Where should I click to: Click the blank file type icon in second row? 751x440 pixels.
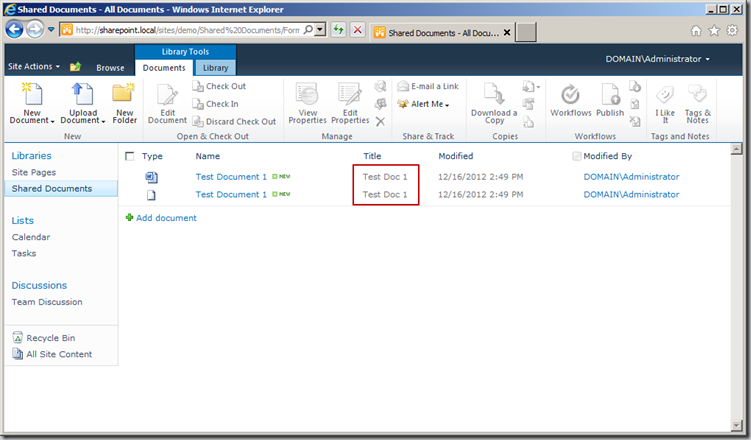pyautogui.click(x=151, y=195)
